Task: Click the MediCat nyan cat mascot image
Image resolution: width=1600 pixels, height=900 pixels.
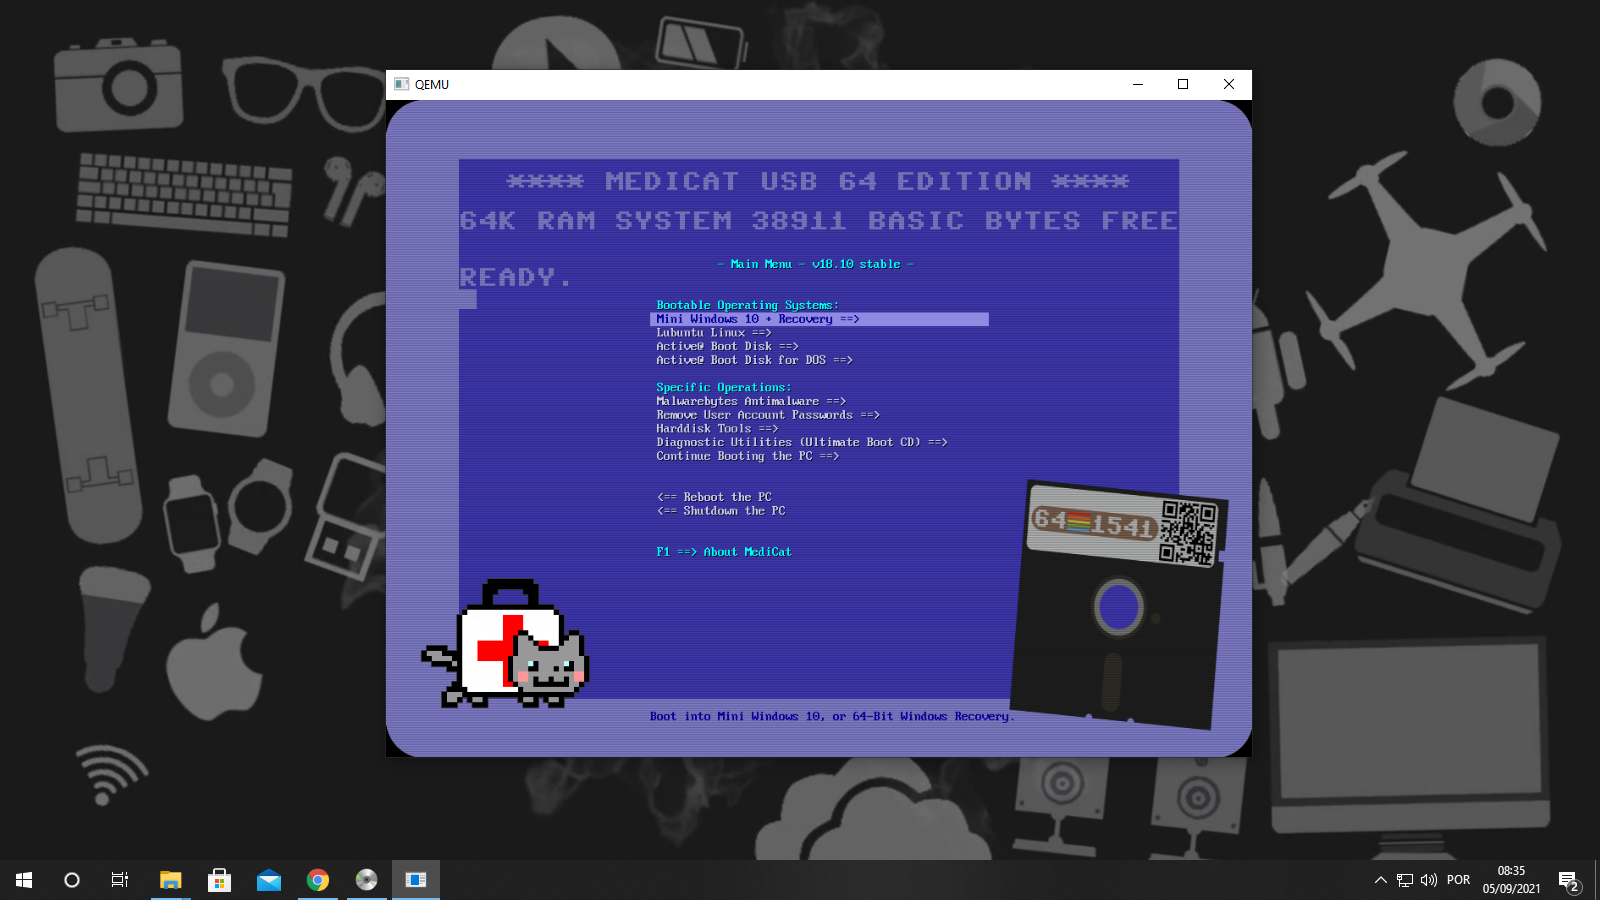Action: click(505, 644)
